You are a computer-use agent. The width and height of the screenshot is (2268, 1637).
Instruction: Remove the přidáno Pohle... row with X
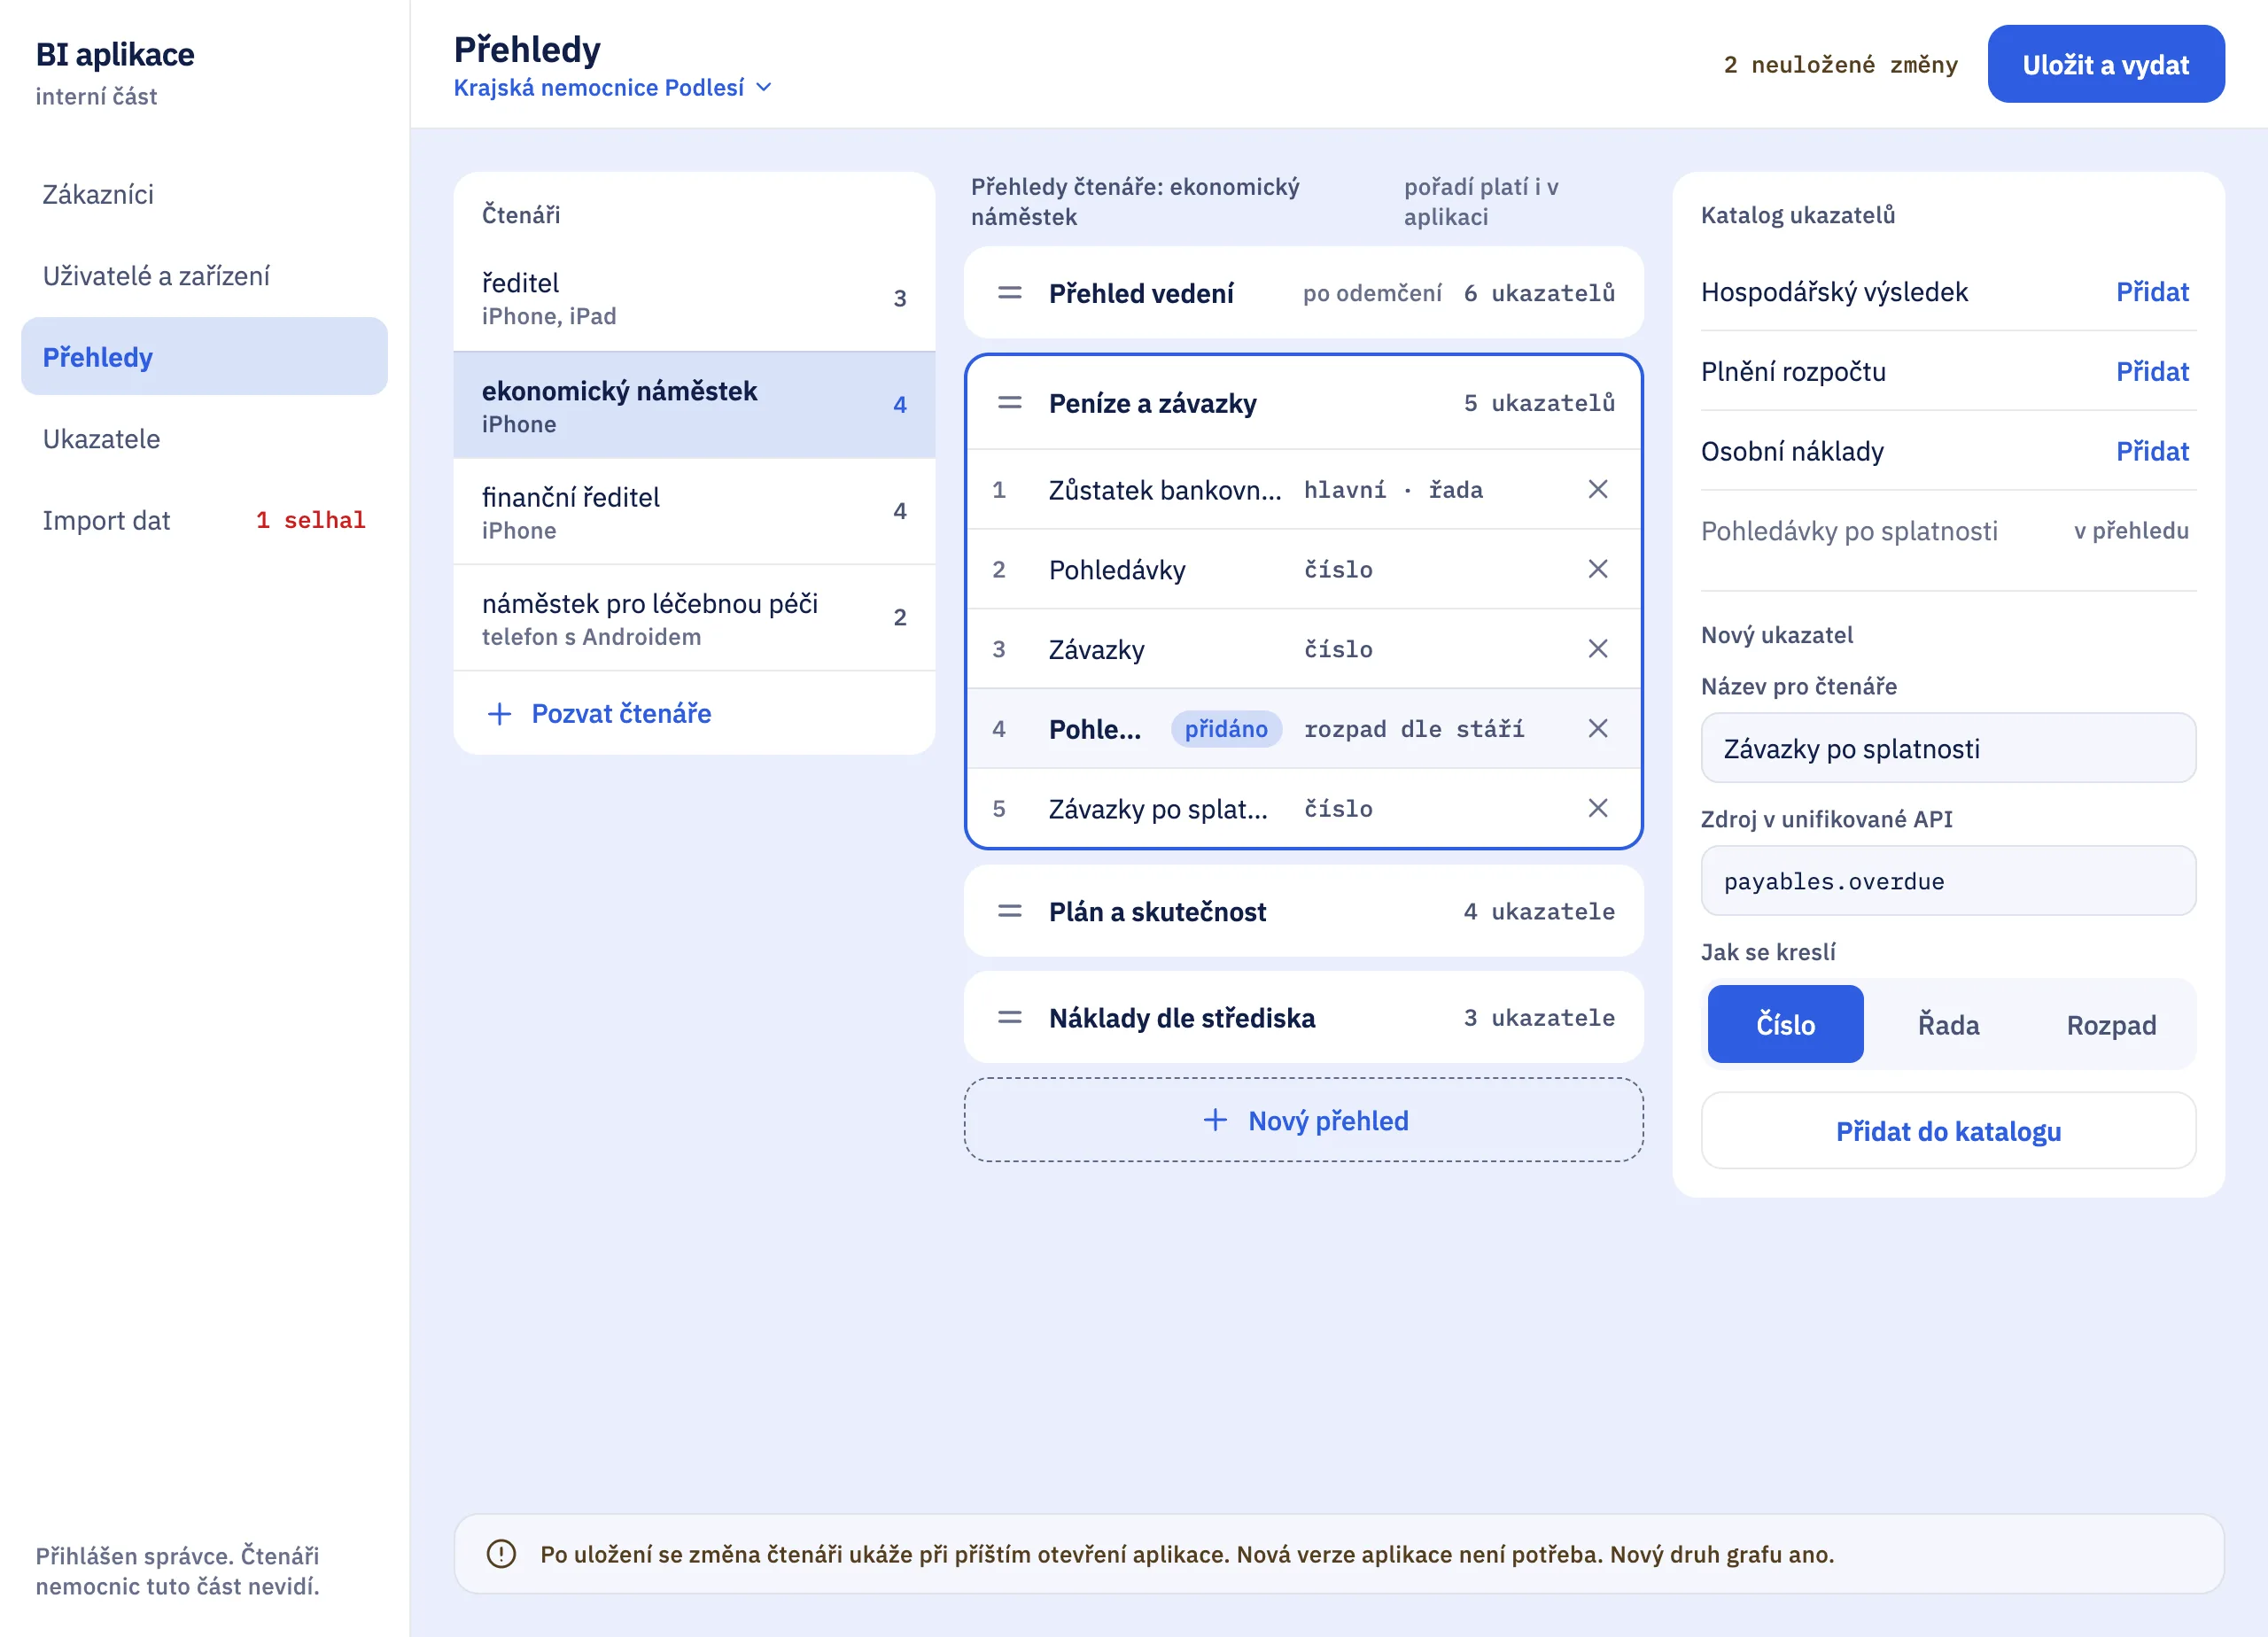pyautogui.click(x=1597, y=728)
